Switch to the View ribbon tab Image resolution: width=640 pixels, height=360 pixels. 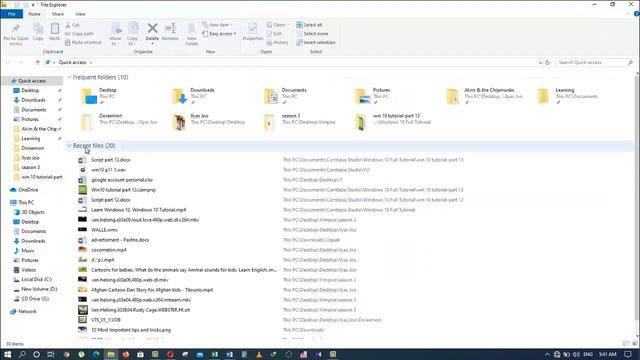pyautogui.click(x=80, y=14)
